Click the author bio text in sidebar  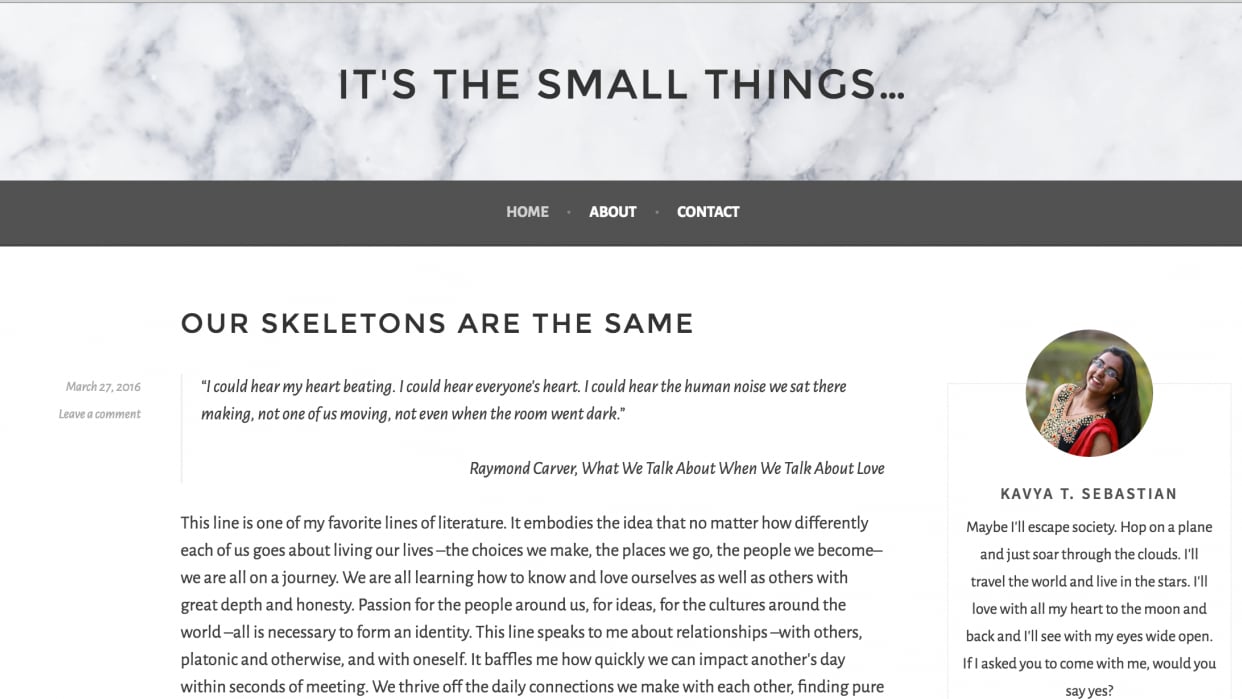point(1089,608)
